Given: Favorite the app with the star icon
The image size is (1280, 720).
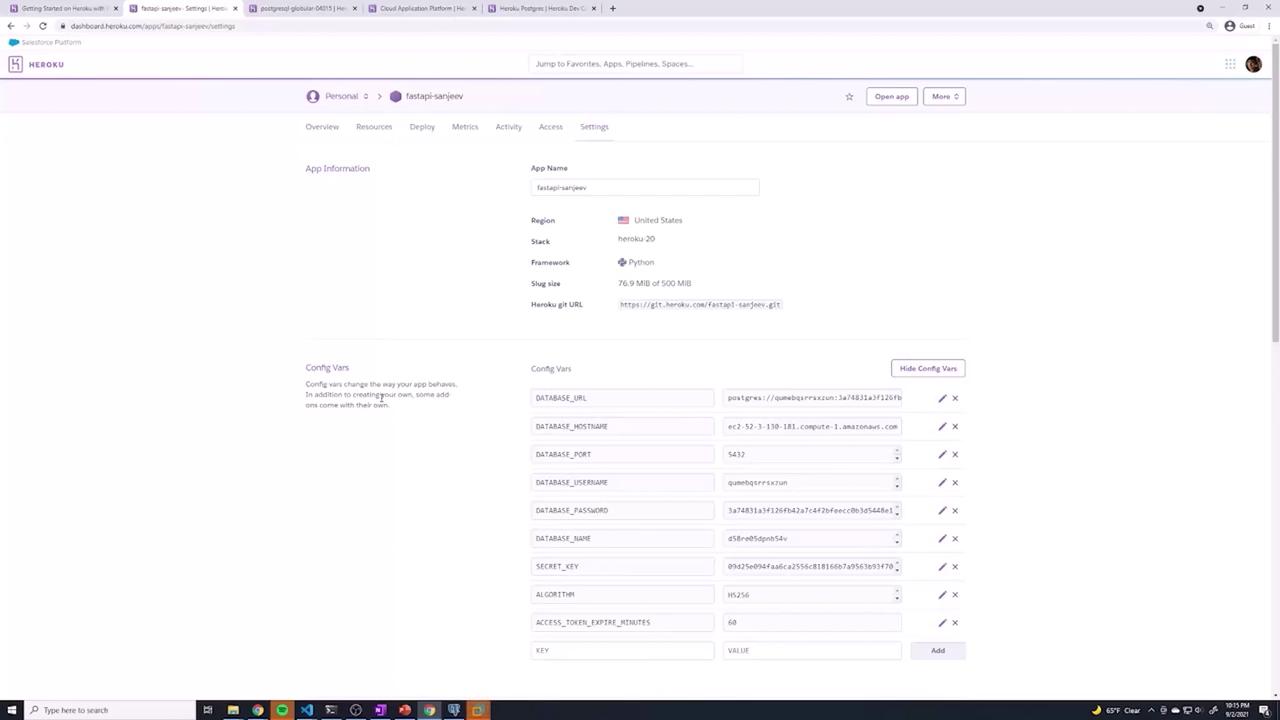Looking at the screenshot, I should pyautogui.click(x=850, y=97).
